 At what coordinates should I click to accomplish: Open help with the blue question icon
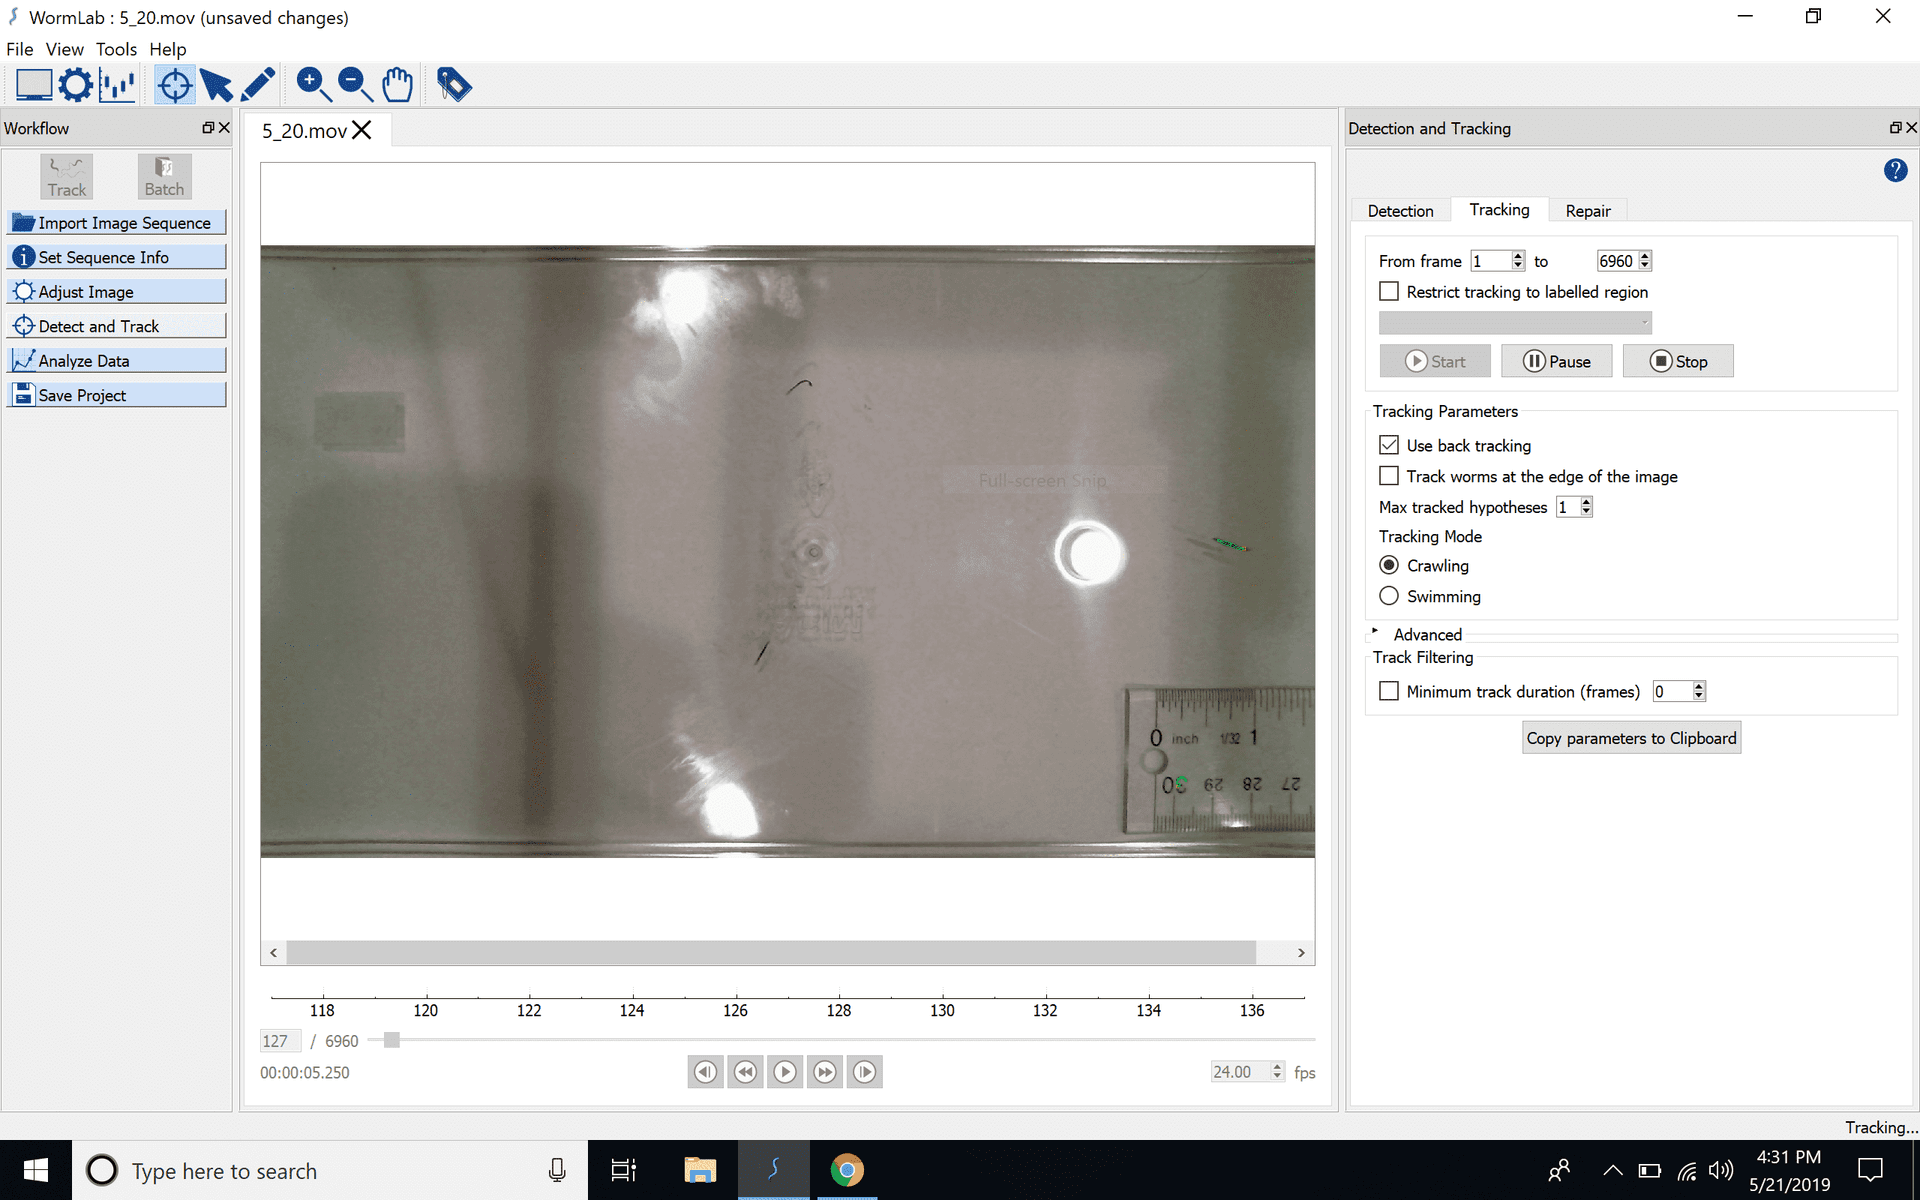click(x=1894, y=170)
